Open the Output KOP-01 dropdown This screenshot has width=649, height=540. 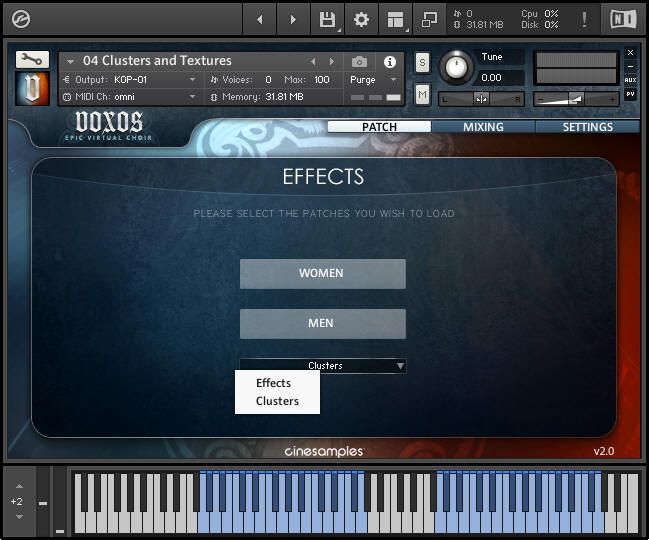point(131,79)
